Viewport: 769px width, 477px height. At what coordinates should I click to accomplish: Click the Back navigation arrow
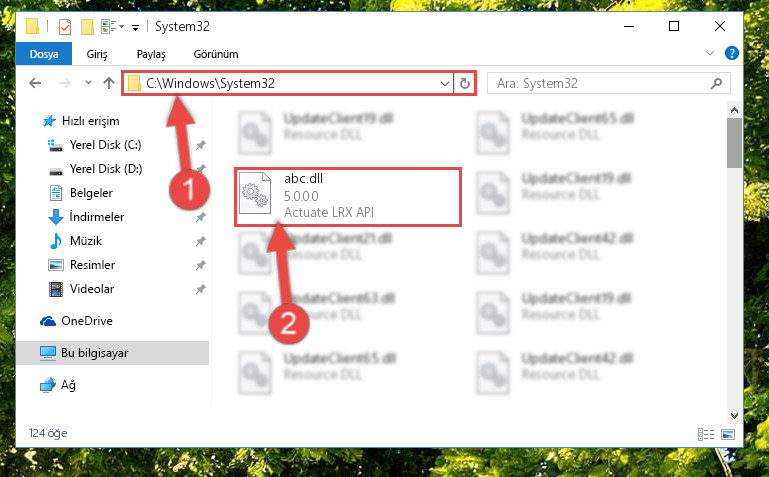[35, 83]
